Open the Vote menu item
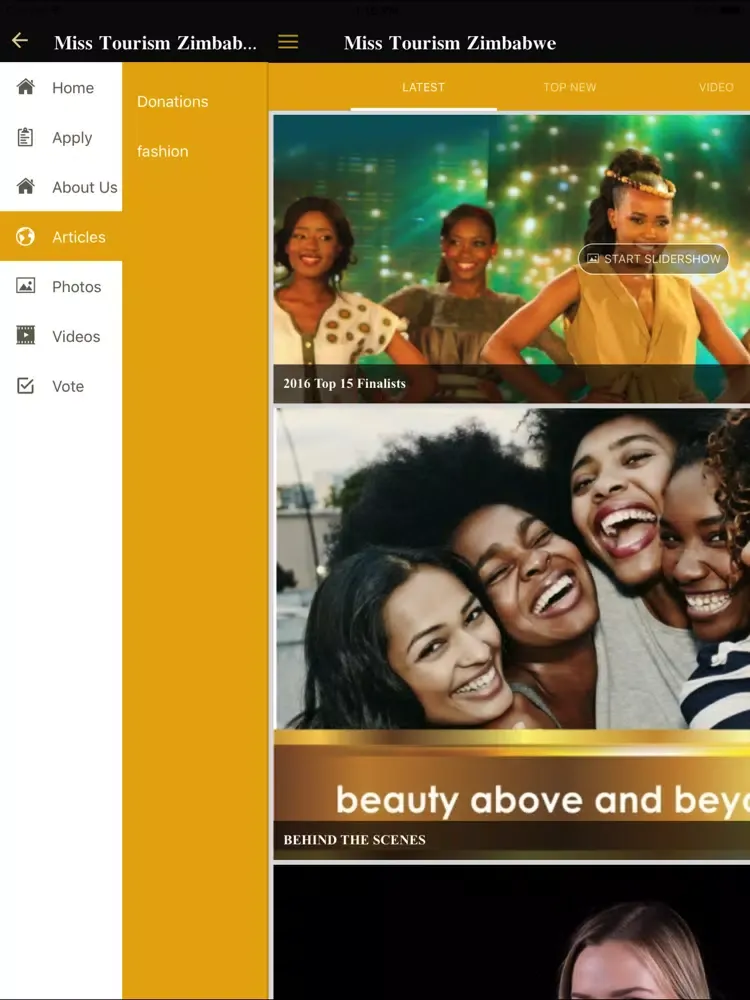The image size is (750, 1000). [61, 386]
